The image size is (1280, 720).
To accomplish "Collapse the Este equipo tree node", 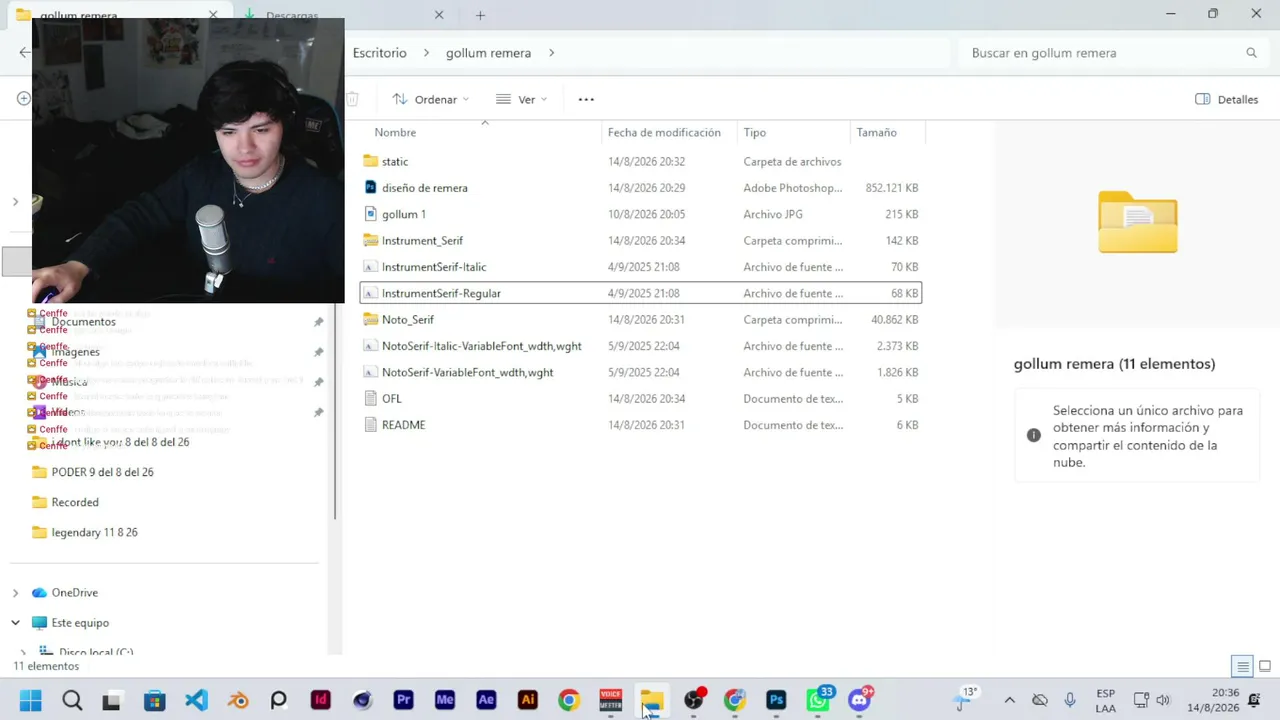I will (x=15, y=623).
